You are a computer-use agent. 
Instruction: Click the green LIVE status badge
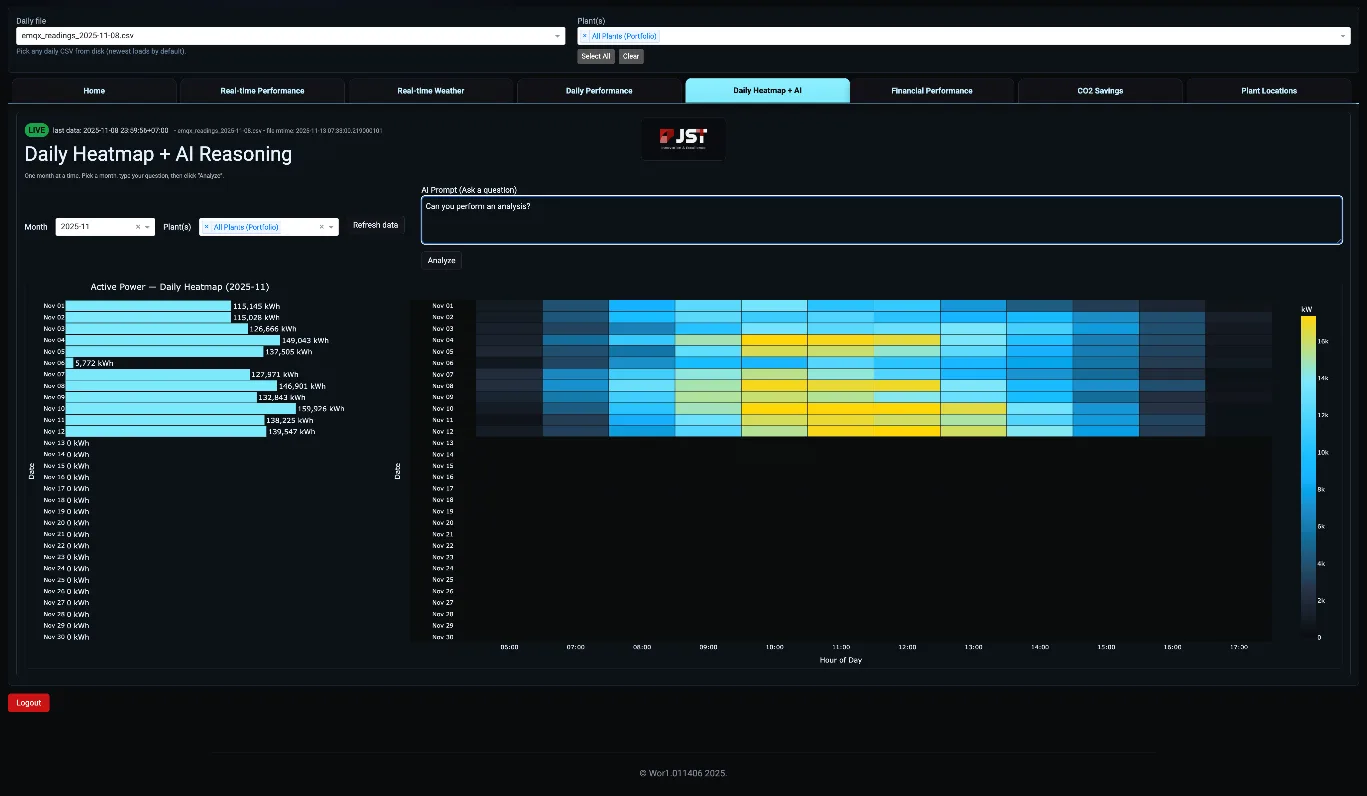point(37,130)
